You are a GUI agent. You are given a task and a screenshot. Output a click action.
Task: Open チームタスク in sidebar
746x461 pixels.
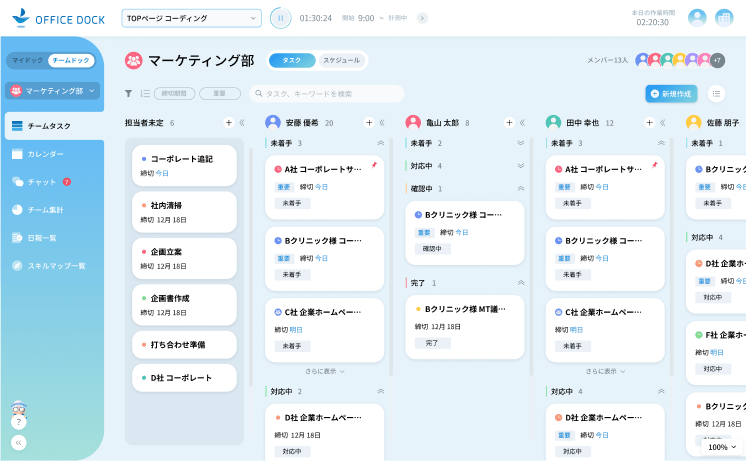click(x=54, y=126)
